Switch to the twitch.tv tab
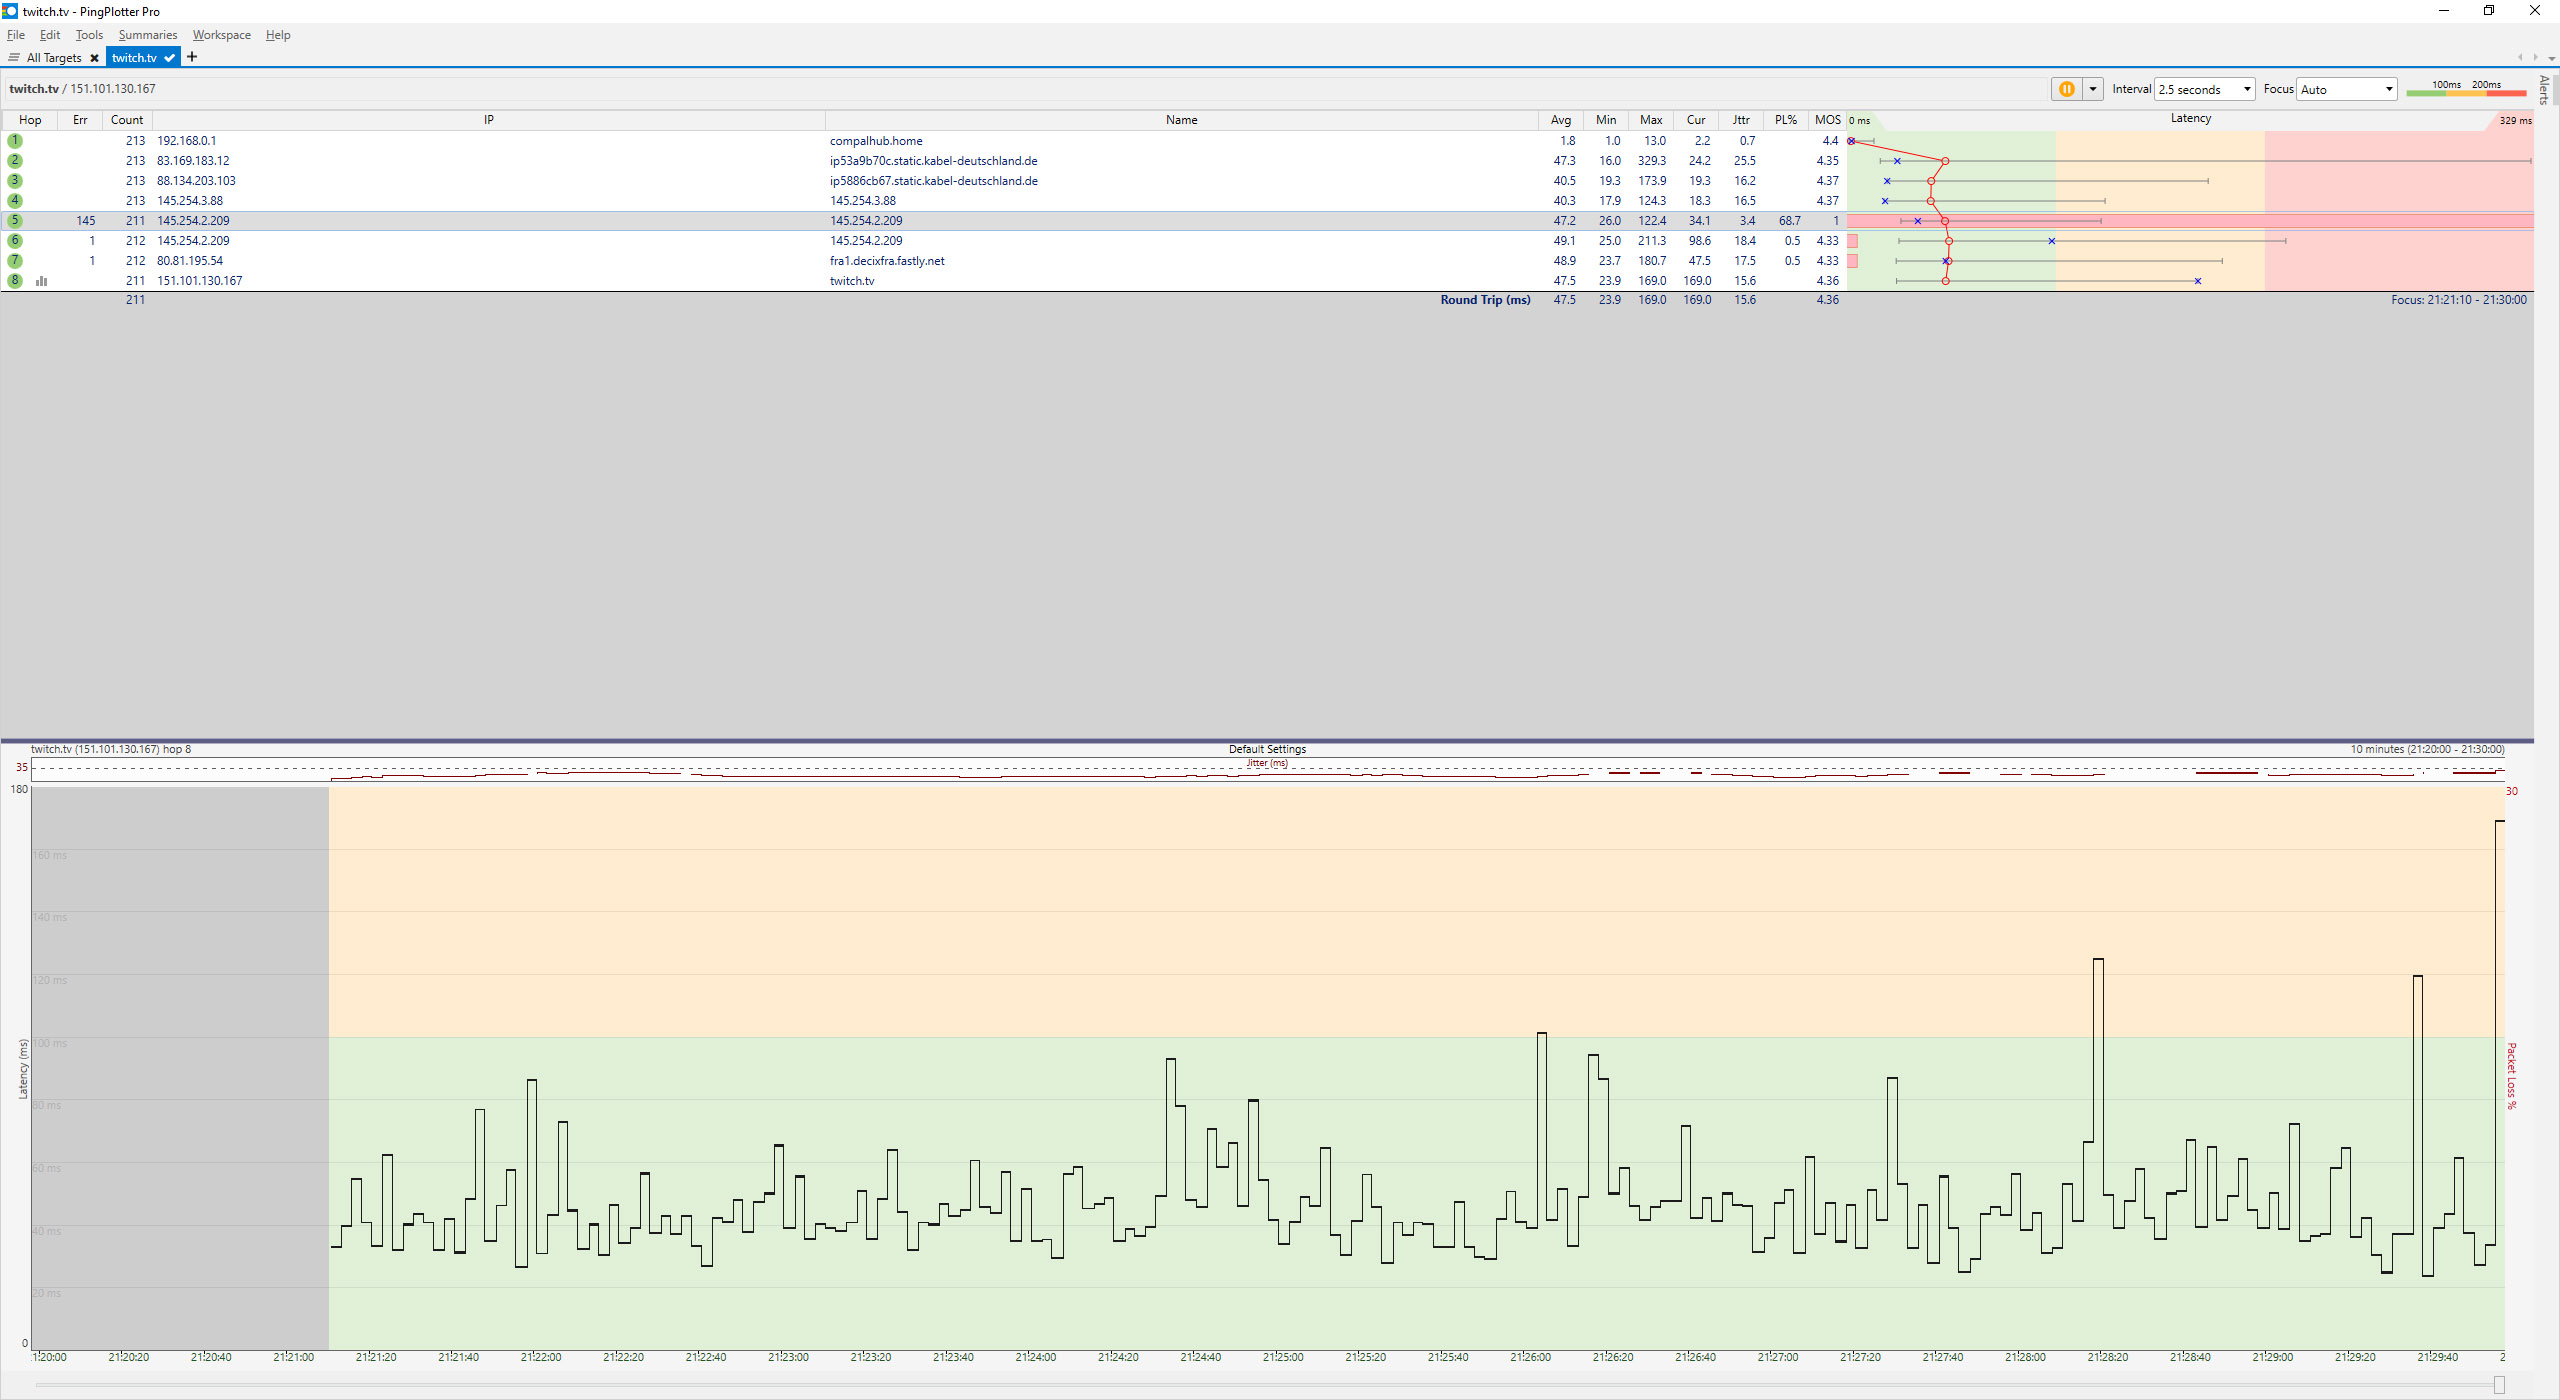The height and width of the screenshot is (1400, 2560). (135, 58)
